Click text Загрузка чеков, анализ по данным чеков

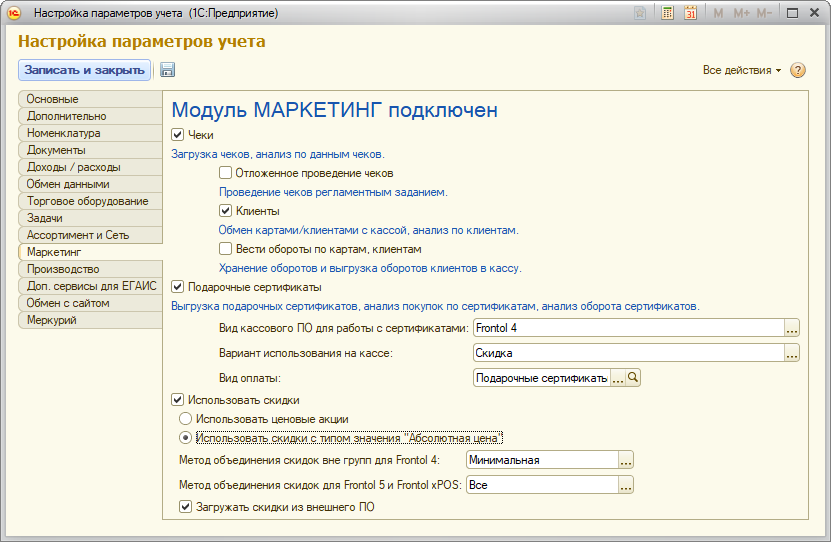click(x=278, y=154)
